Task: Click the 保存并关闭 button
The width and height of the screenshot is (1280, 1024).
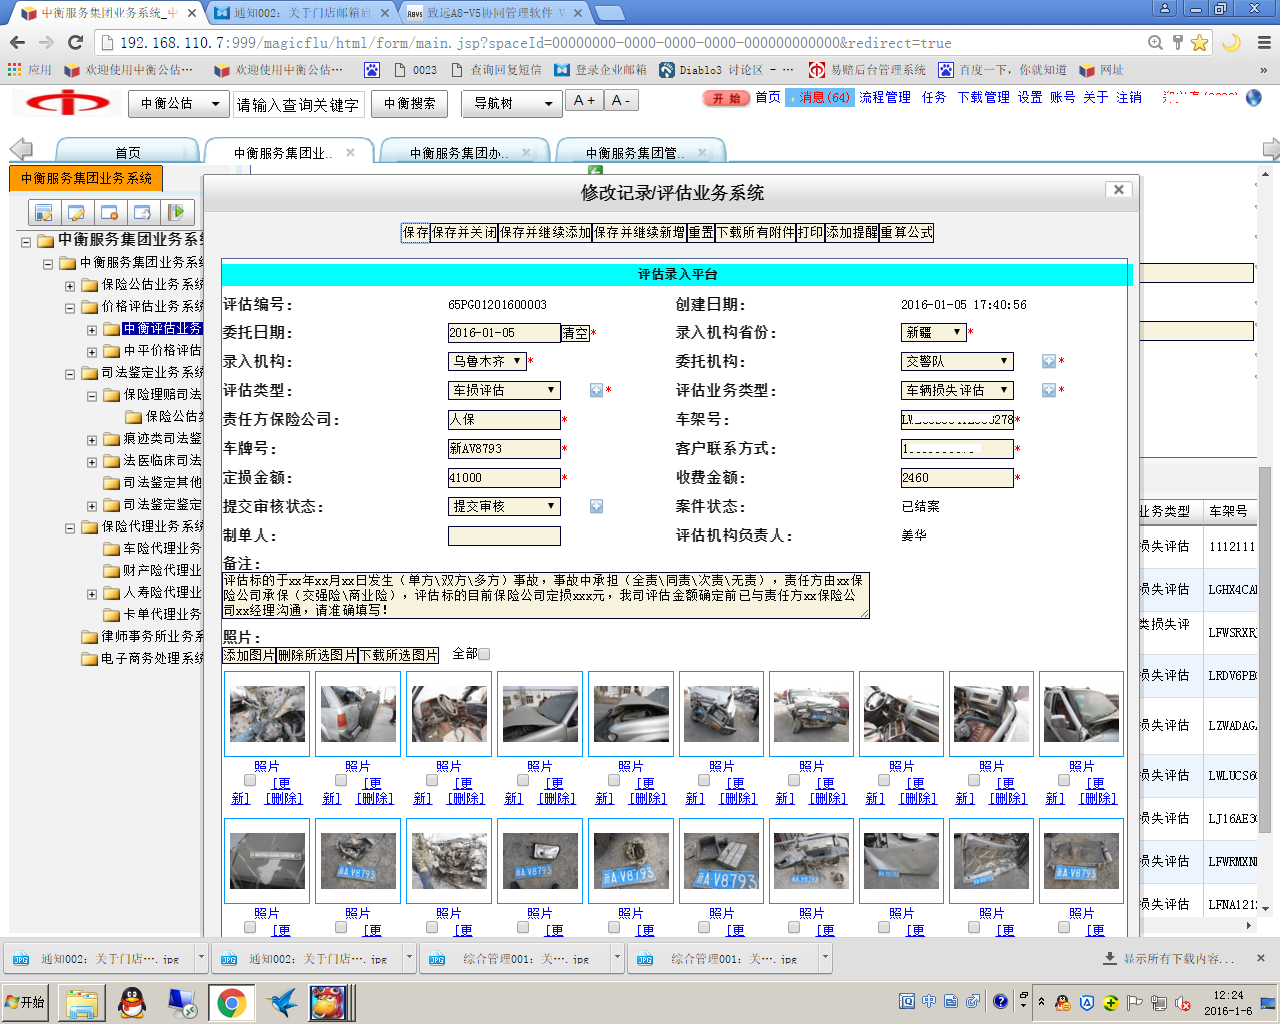Action: [x=464, y=232]
